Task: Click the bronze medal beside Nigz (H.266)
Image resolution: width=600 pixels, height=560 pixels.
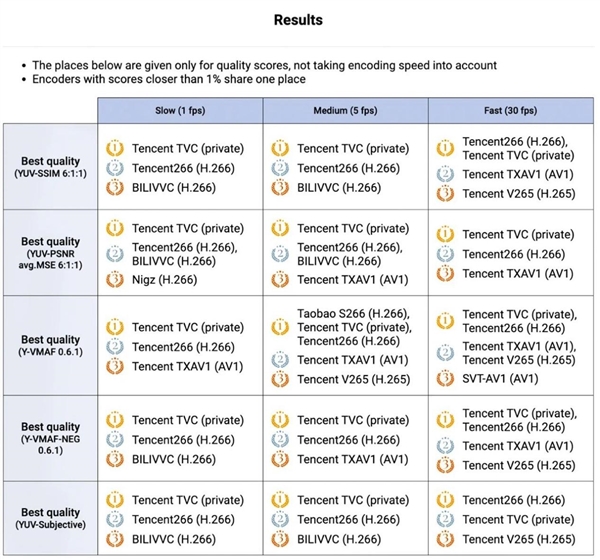Action: 116,280
